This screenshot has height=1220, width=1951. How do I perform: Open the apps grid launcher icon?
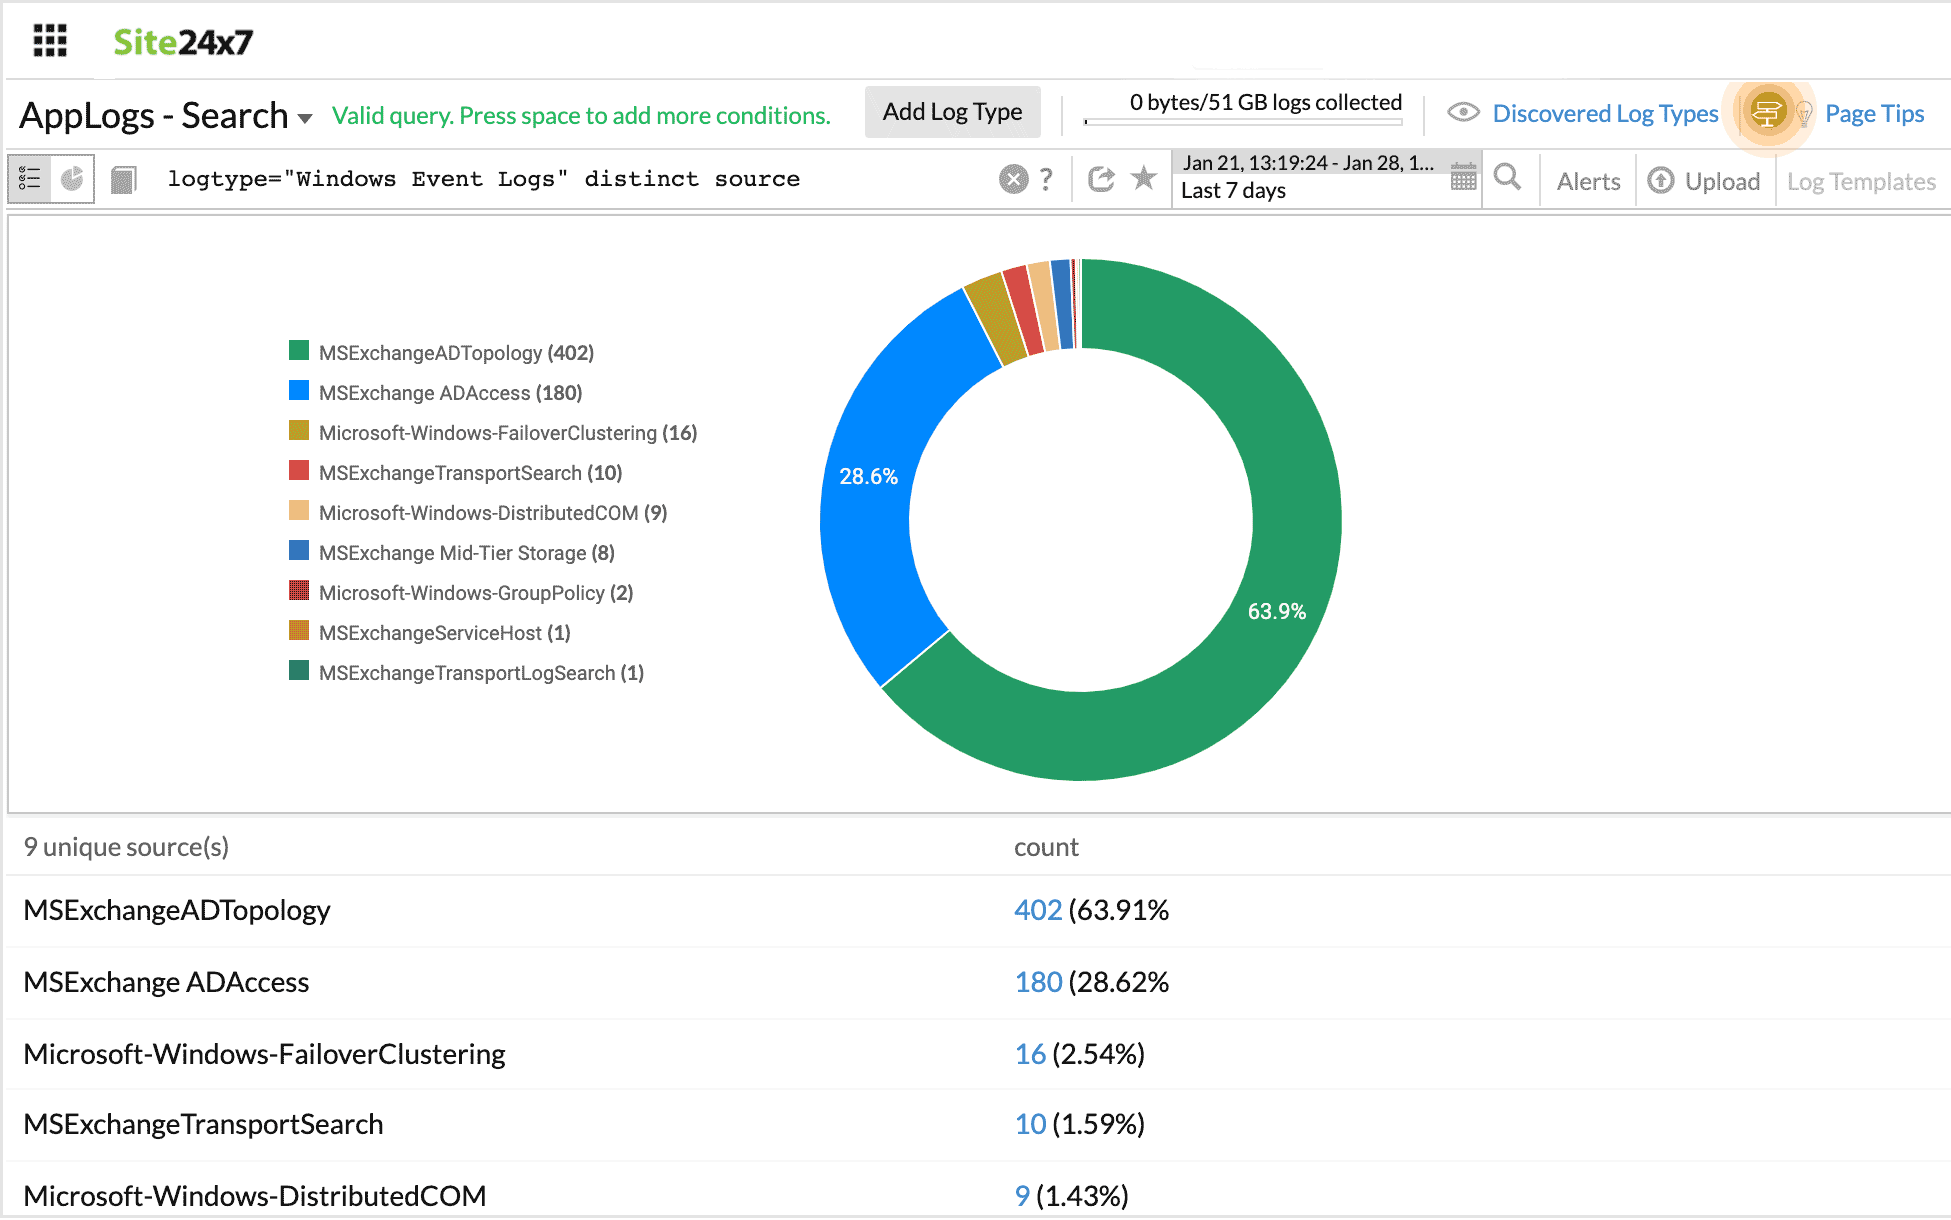(50, 41)
